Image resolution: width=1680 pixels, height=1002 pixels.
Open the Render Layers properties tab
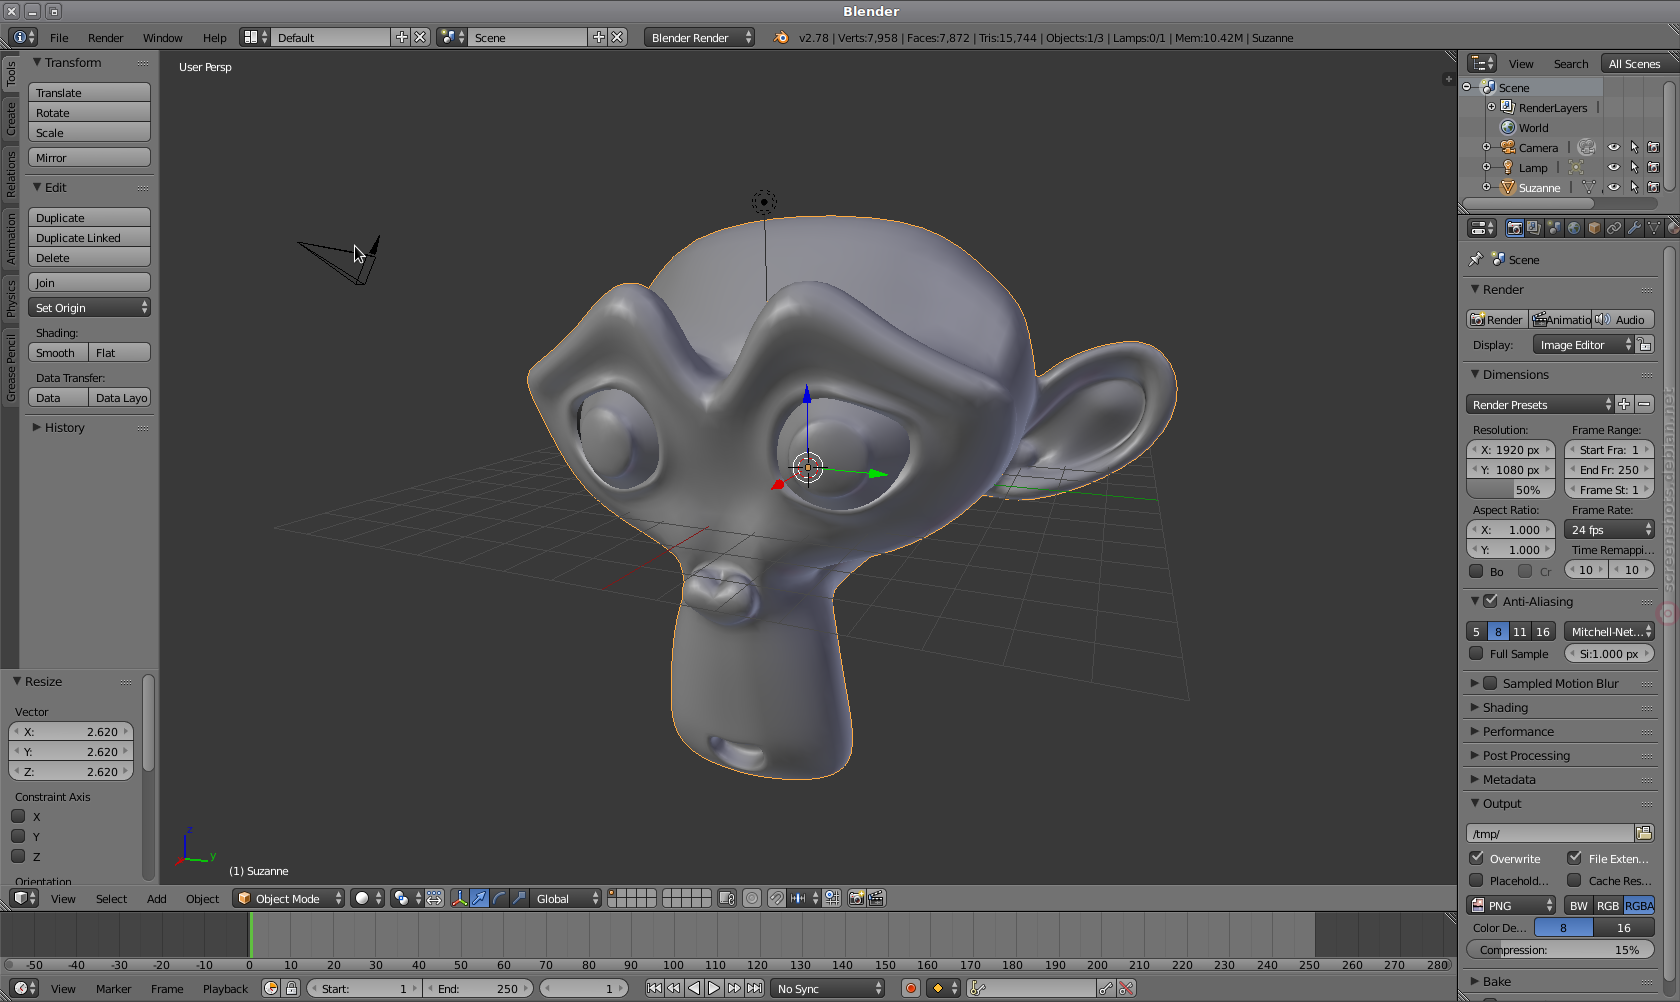coord(1534,229)
